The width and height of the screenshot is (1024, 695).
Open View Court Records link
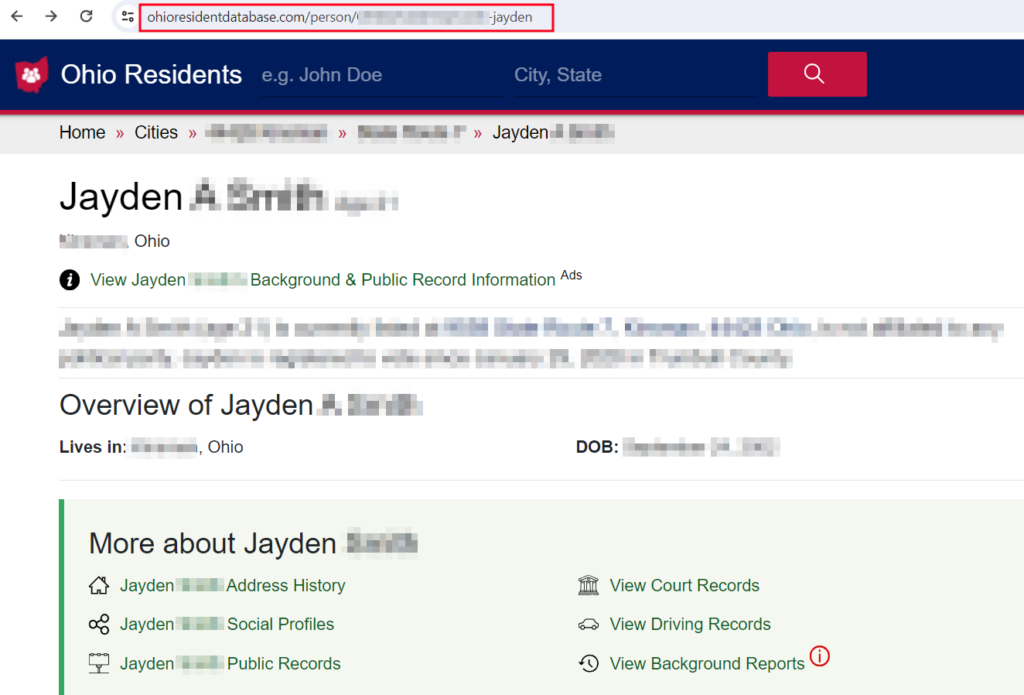point(684,585)
